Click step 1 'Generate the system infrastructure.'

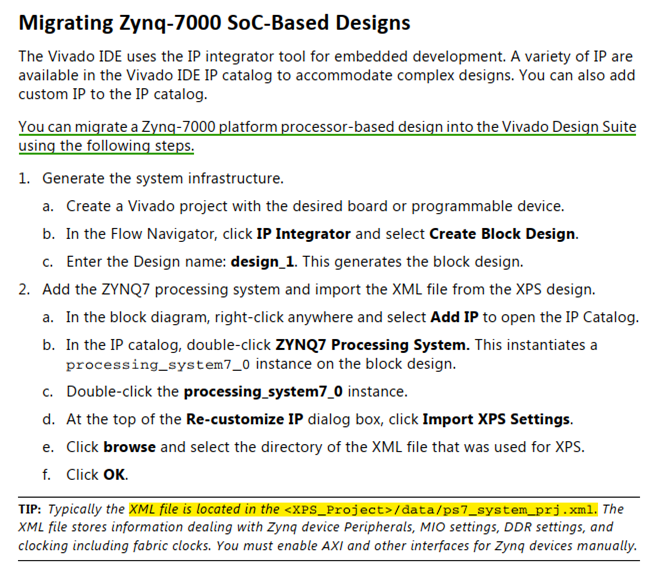click(x=163, y=178)
